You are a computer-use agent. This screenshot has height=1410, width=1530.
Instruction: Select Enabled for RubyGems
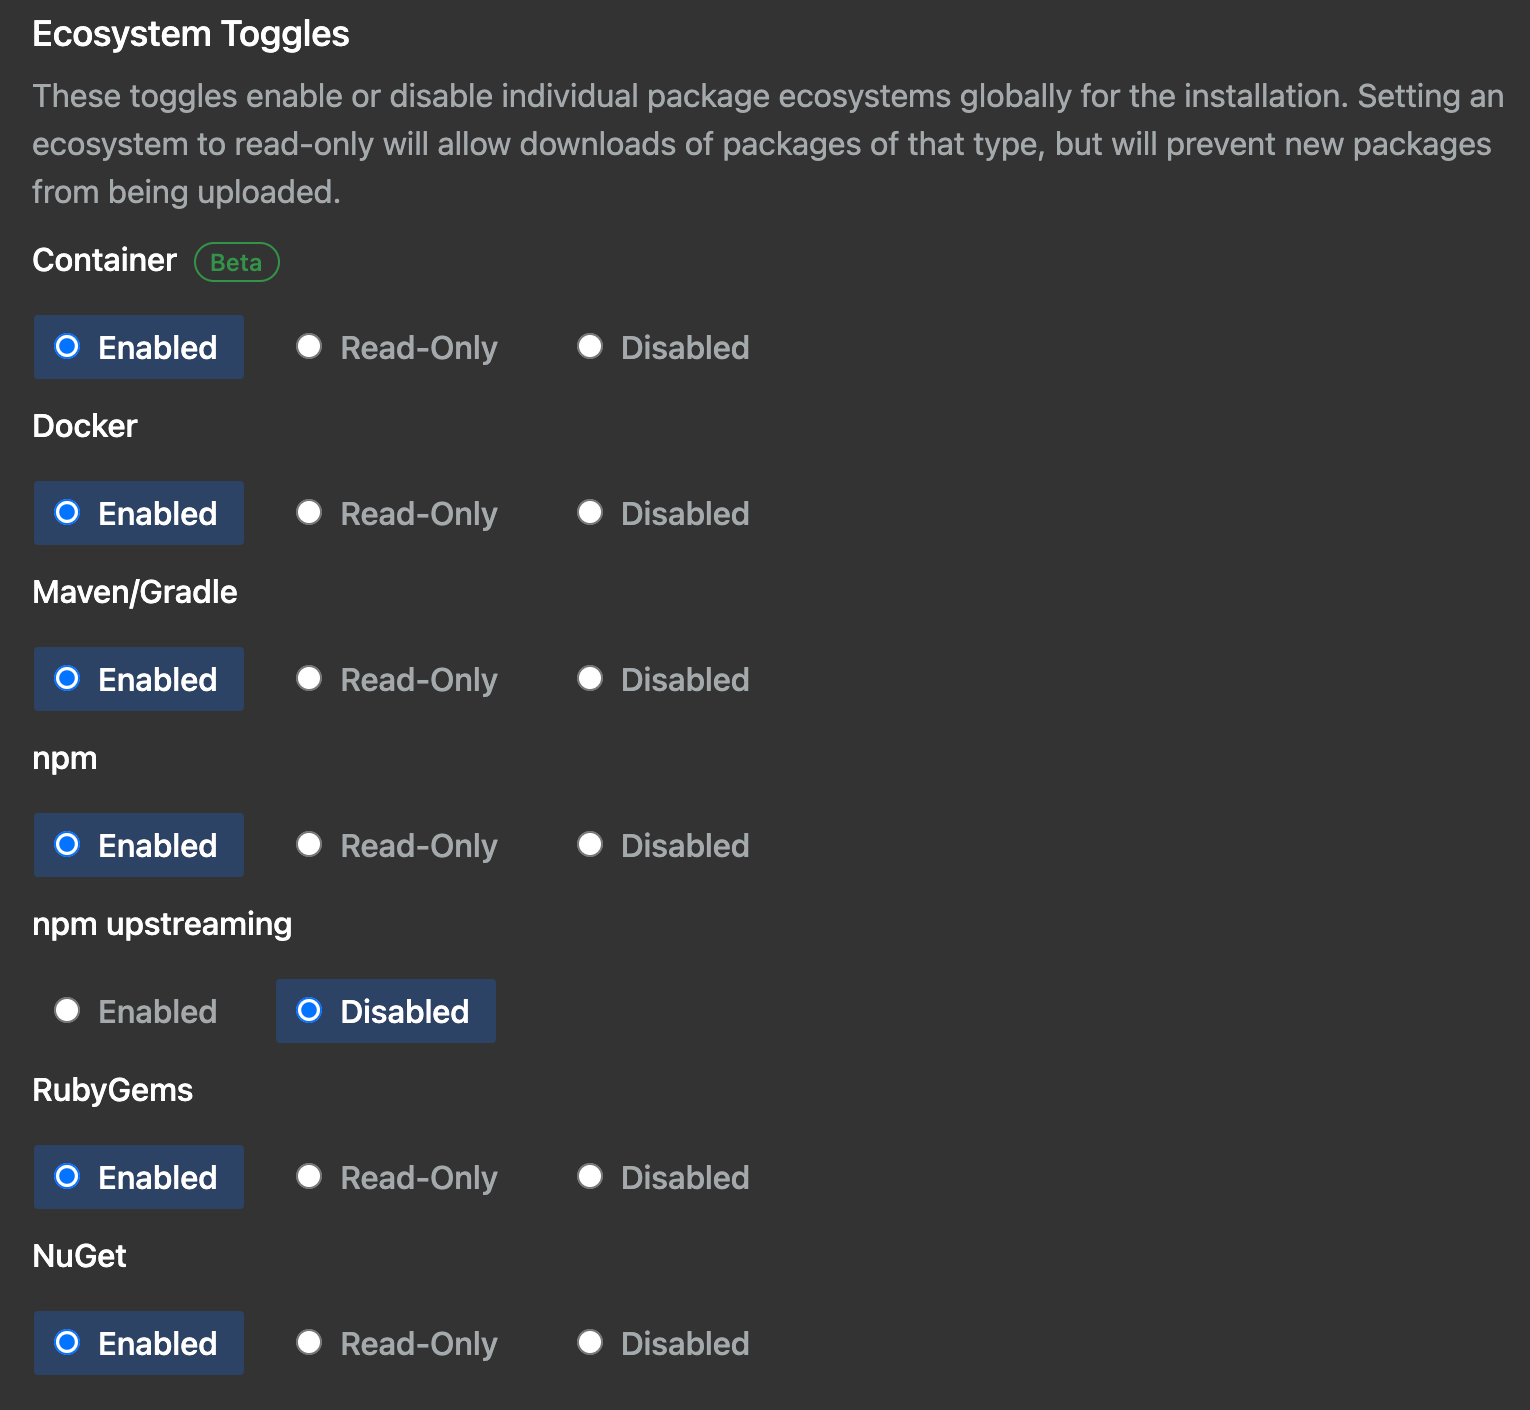click(138, 1177)
